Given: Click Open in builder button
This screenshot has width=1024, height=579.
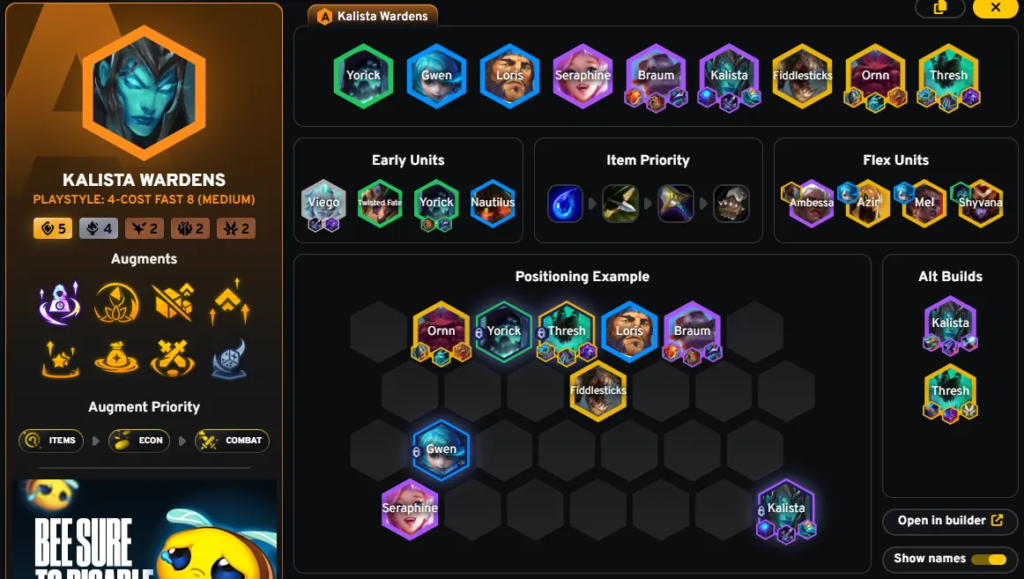Looking at the screenshot, I should [x=950, y=521].
